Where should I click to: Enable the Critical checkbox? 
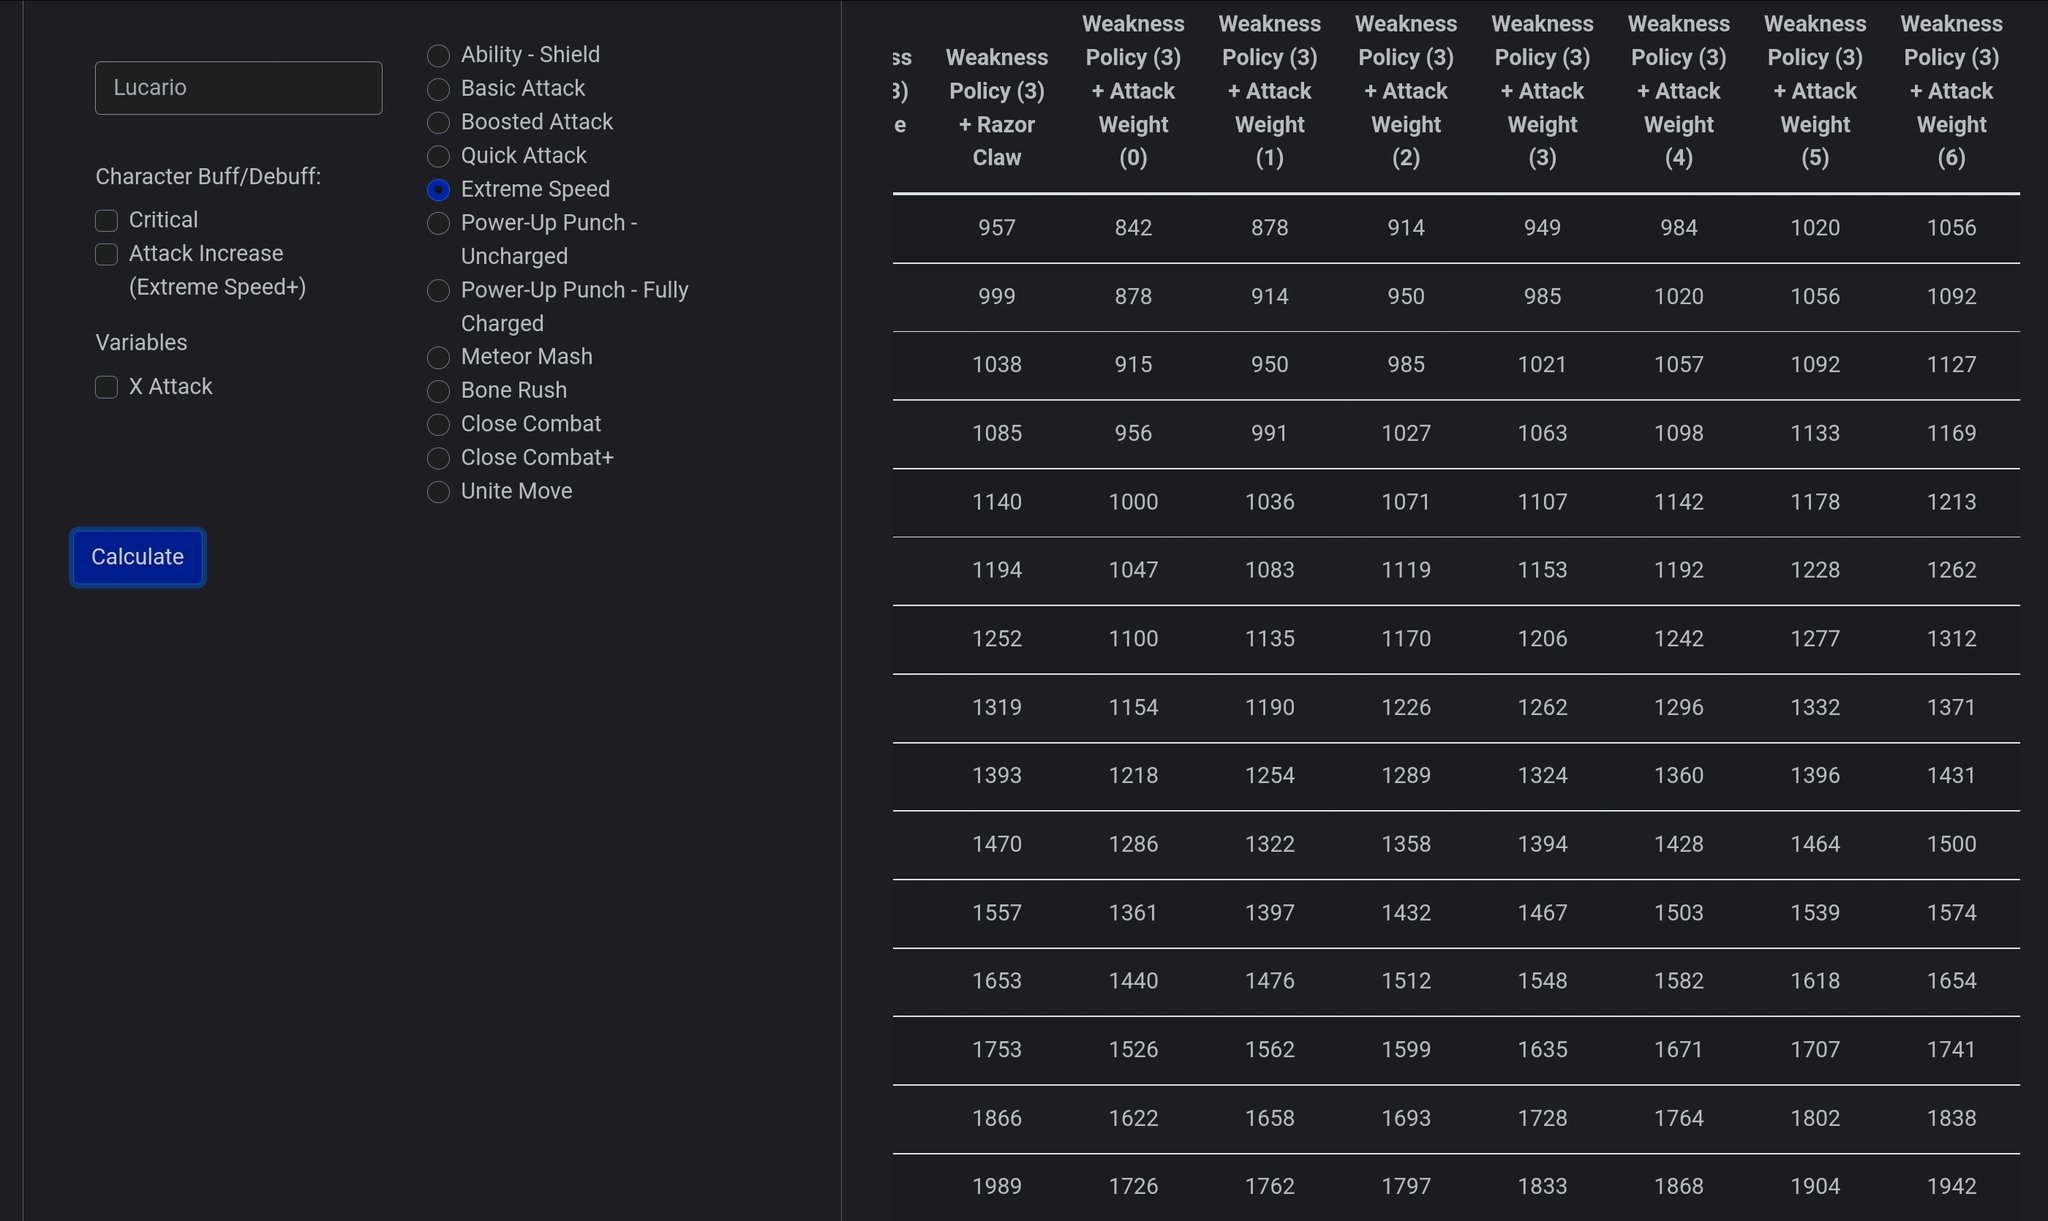click(106, 220)
